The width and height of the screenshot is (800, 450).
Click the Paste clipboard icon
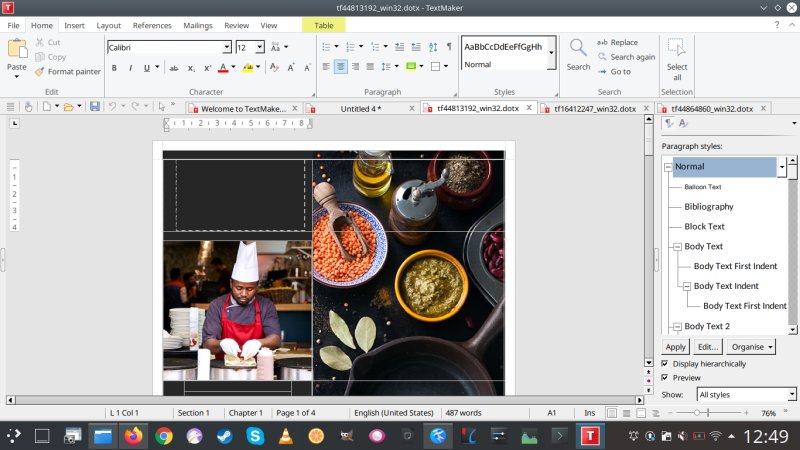pyautogui.click(x=17, y=49)
